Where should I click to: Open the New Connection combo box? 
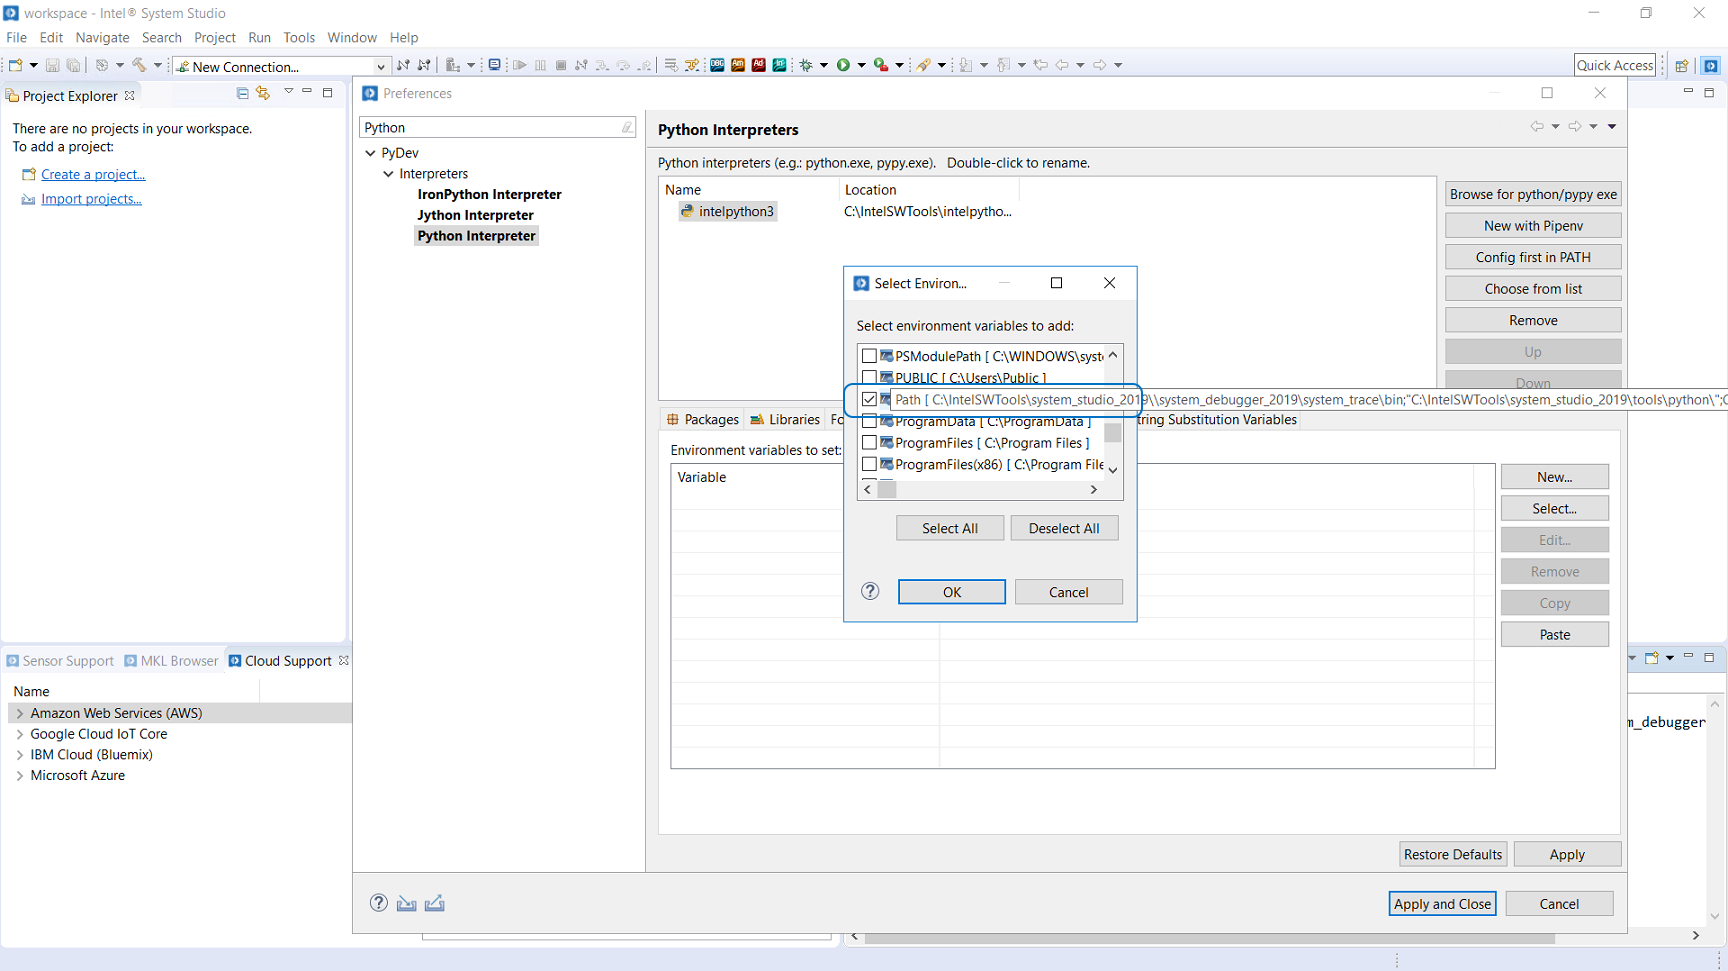[x=281, y=66]
